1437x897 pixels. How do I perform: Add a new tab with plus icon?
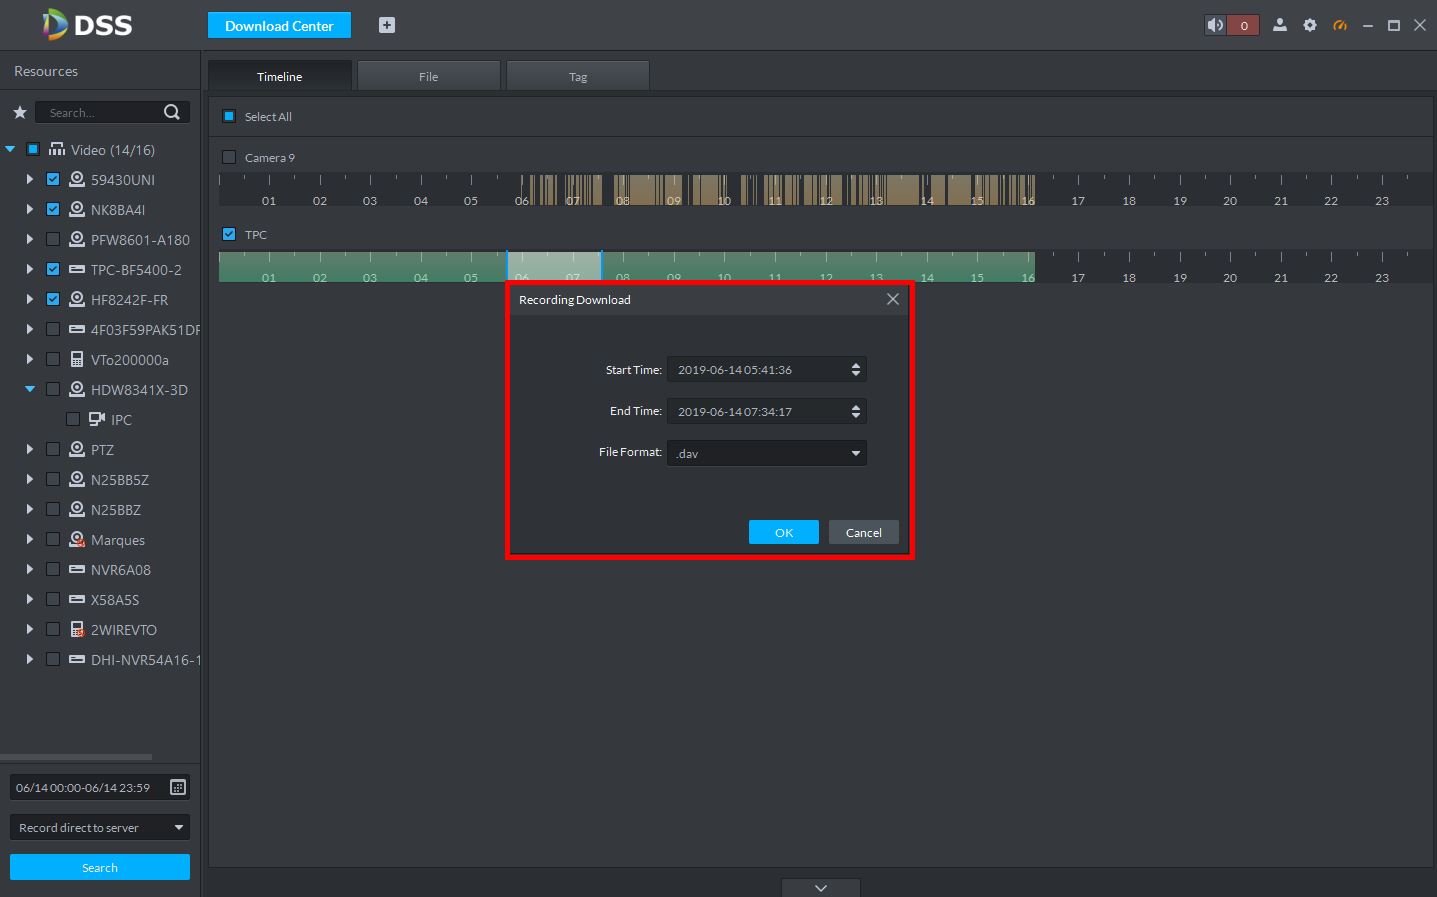click(387, 25)
